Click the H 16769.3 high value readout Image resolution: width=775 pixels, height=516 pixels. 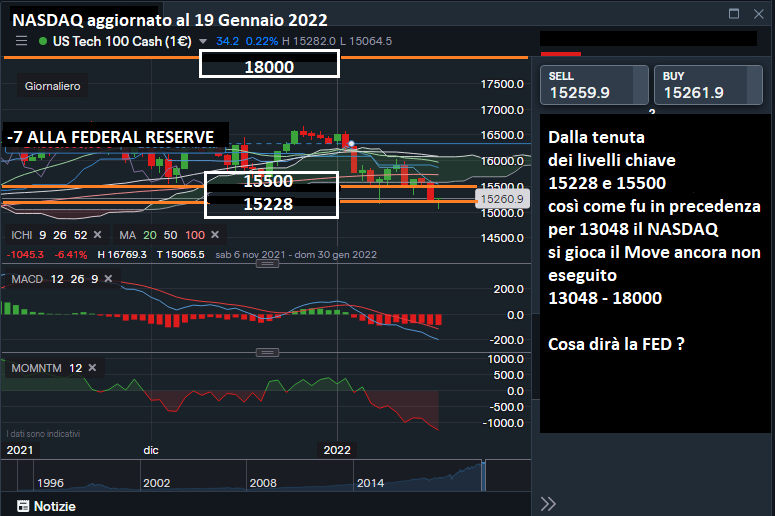(x=122, y=255)
